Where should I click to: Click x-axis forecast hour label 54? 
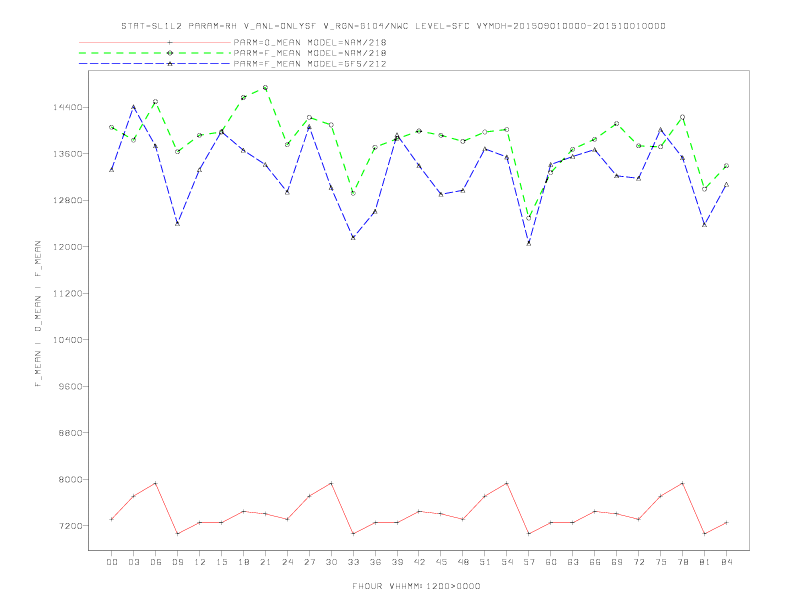(507, 562)
